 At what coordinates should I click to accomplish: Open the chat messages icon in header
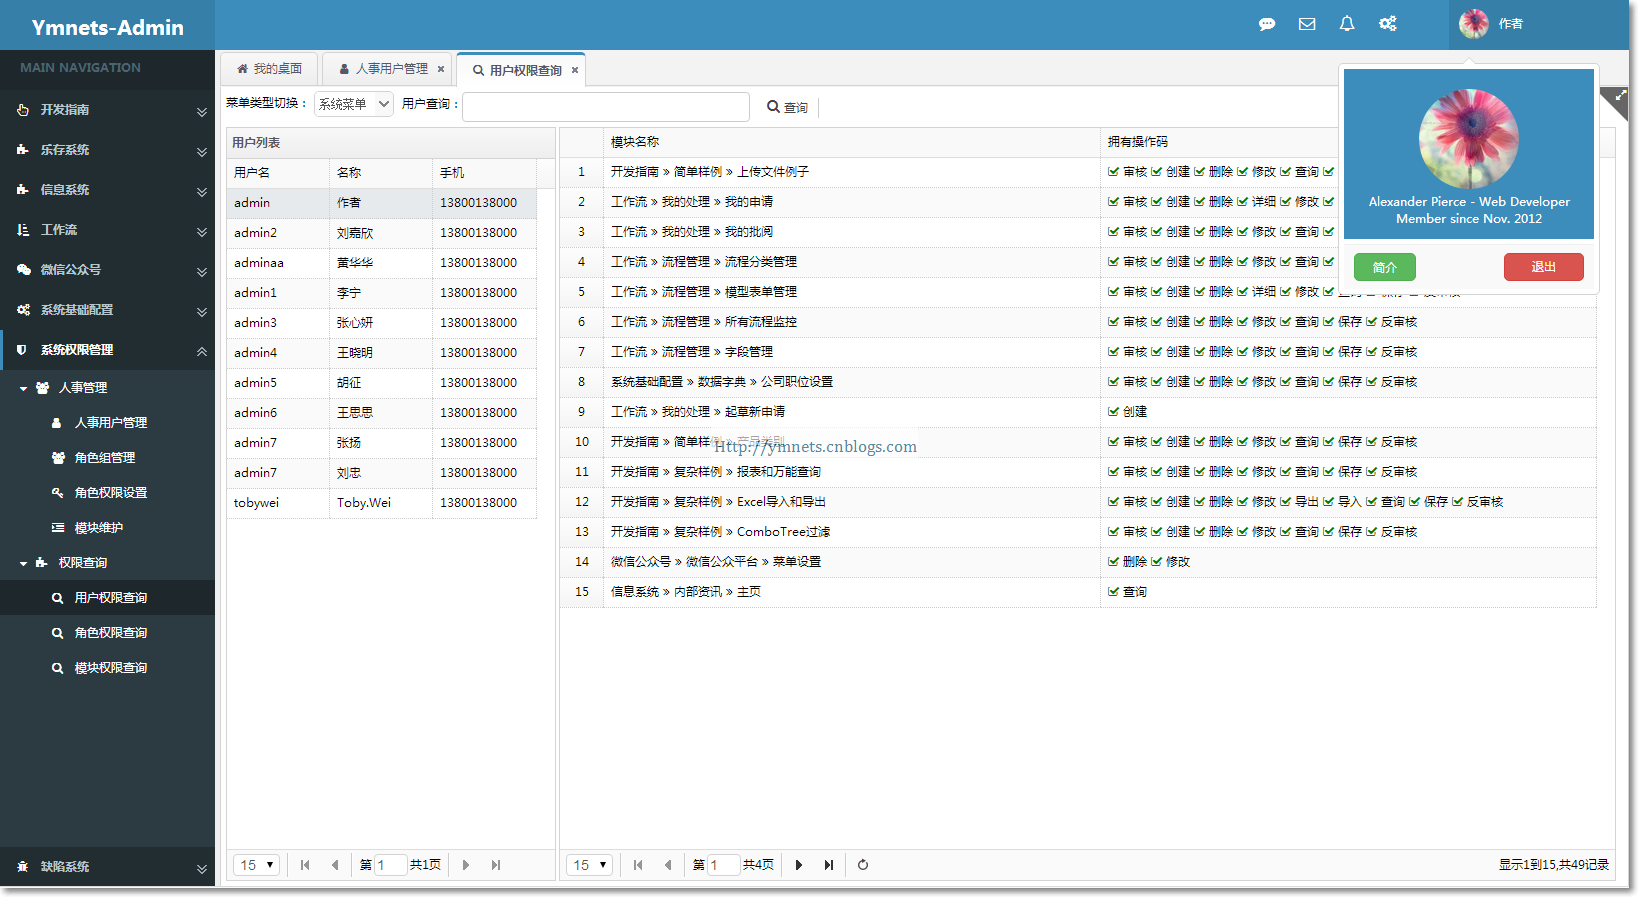(1266, 24)
